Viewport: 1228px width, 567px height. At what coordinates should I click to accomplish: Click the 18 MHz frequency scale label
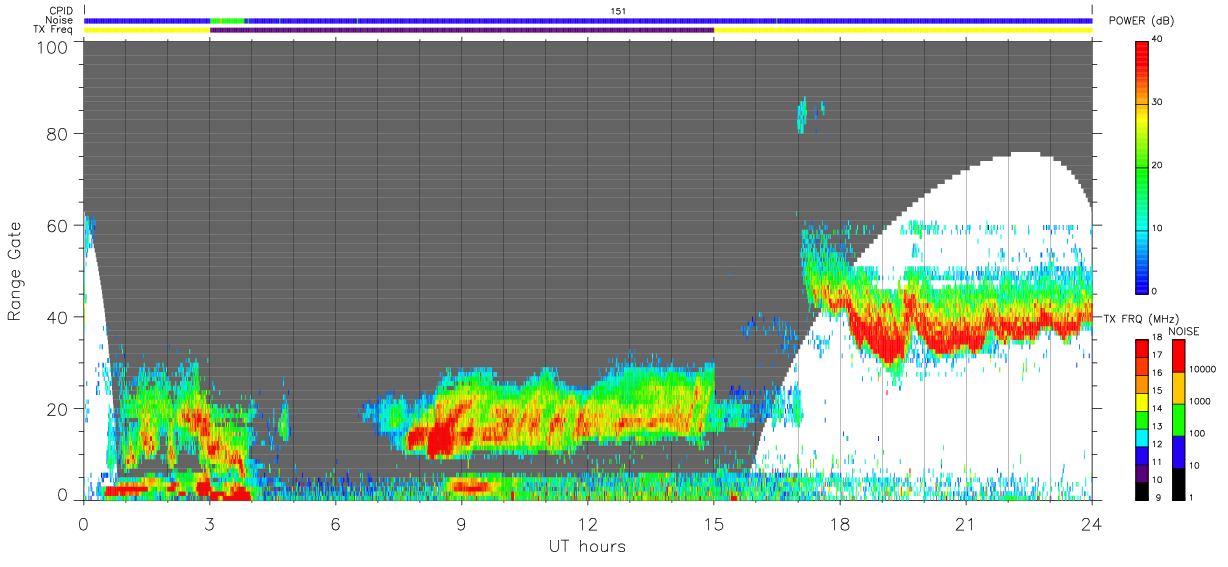coord(1156,340)
